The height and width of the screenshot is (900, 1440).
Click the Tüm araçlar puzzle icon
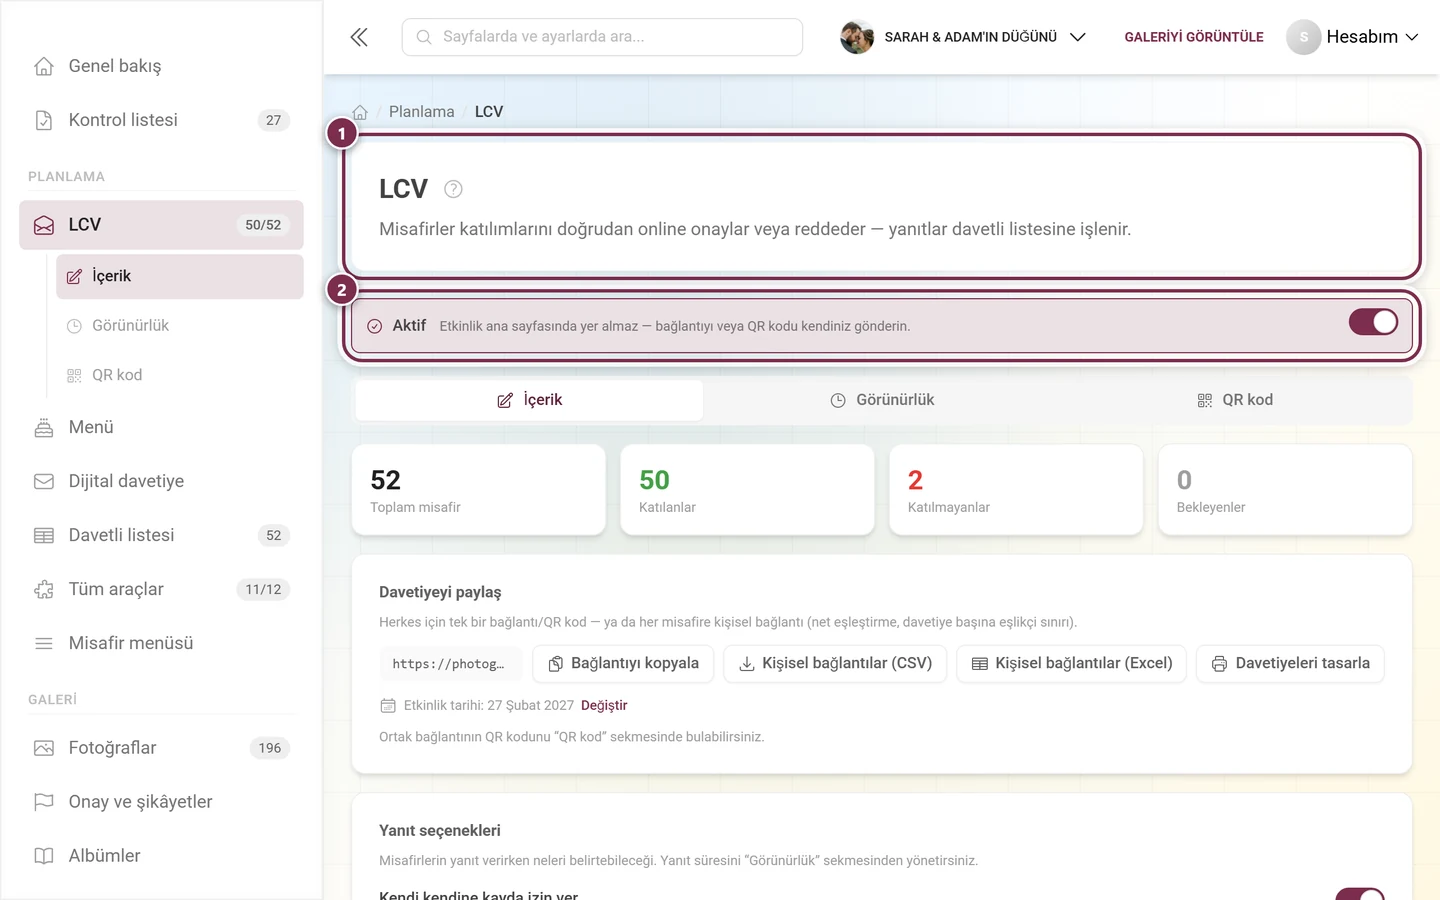(44, 589)
